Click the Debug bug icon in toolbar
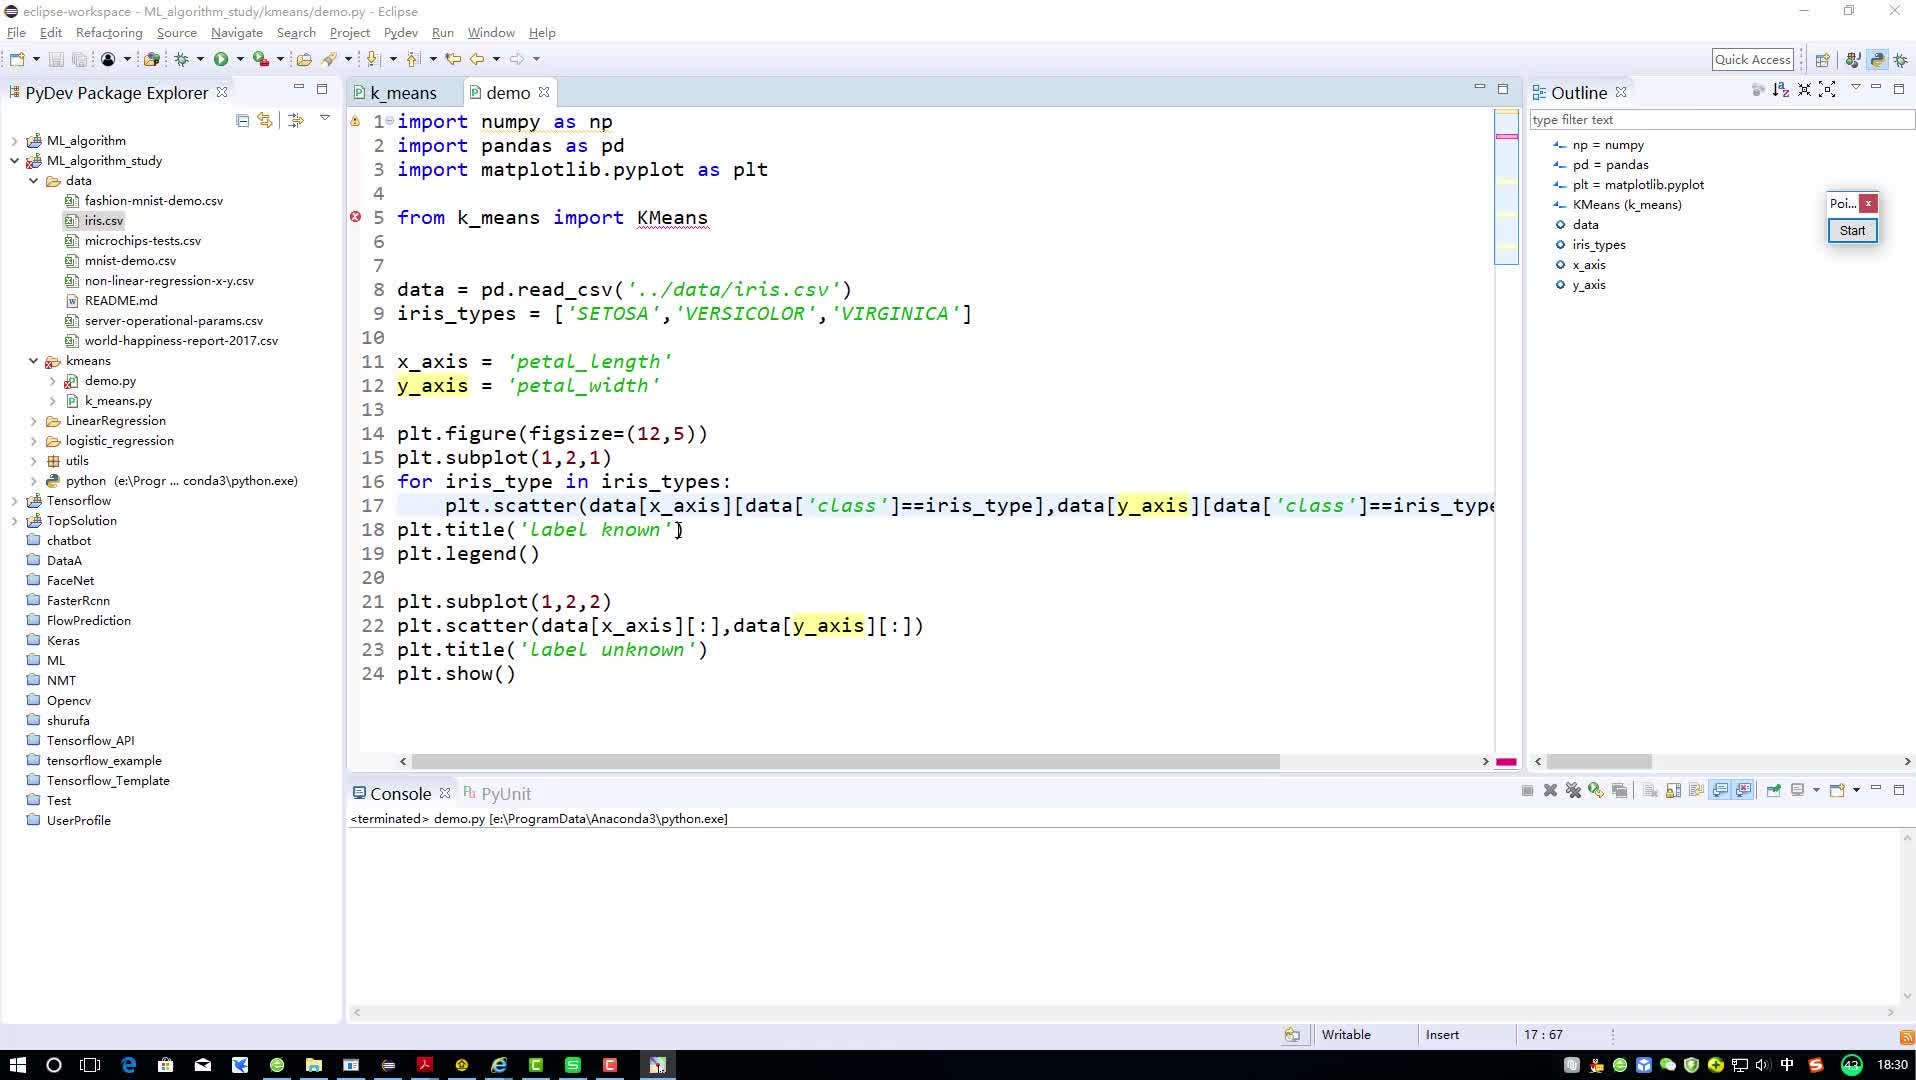The width and height of the screenshot is (1916, 1080). (x=181, y=59)
